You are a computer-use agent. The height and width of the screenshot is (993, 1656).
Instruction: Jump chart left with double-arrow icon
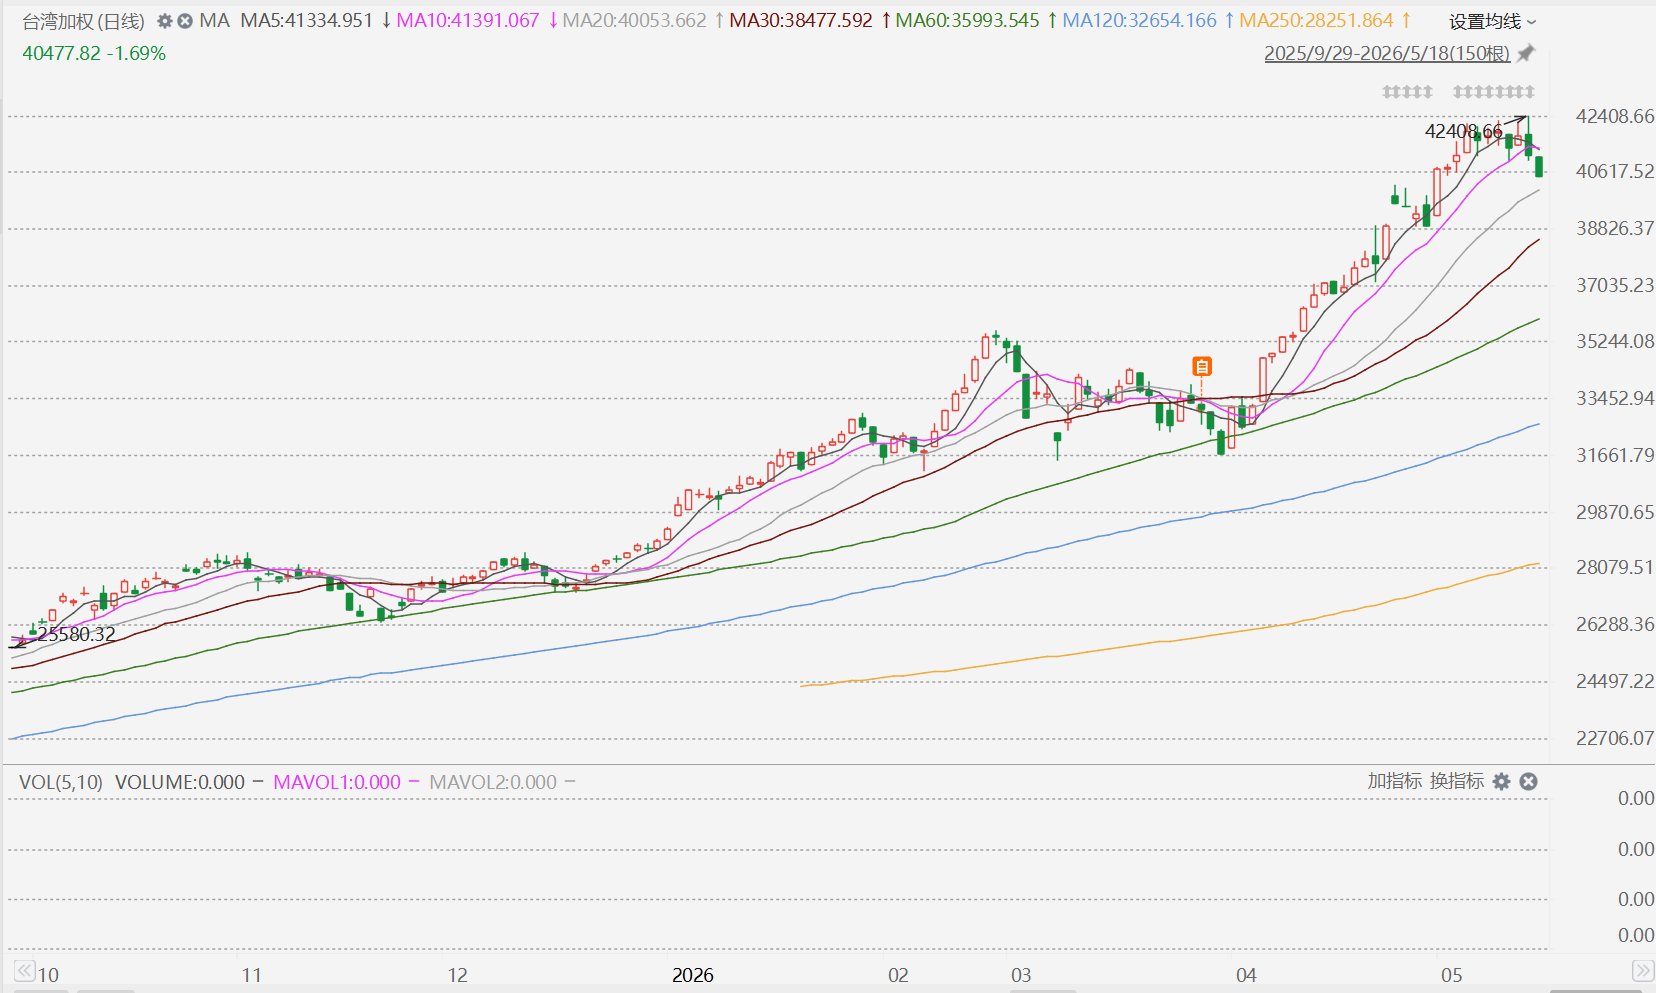(x=22, y=970)
